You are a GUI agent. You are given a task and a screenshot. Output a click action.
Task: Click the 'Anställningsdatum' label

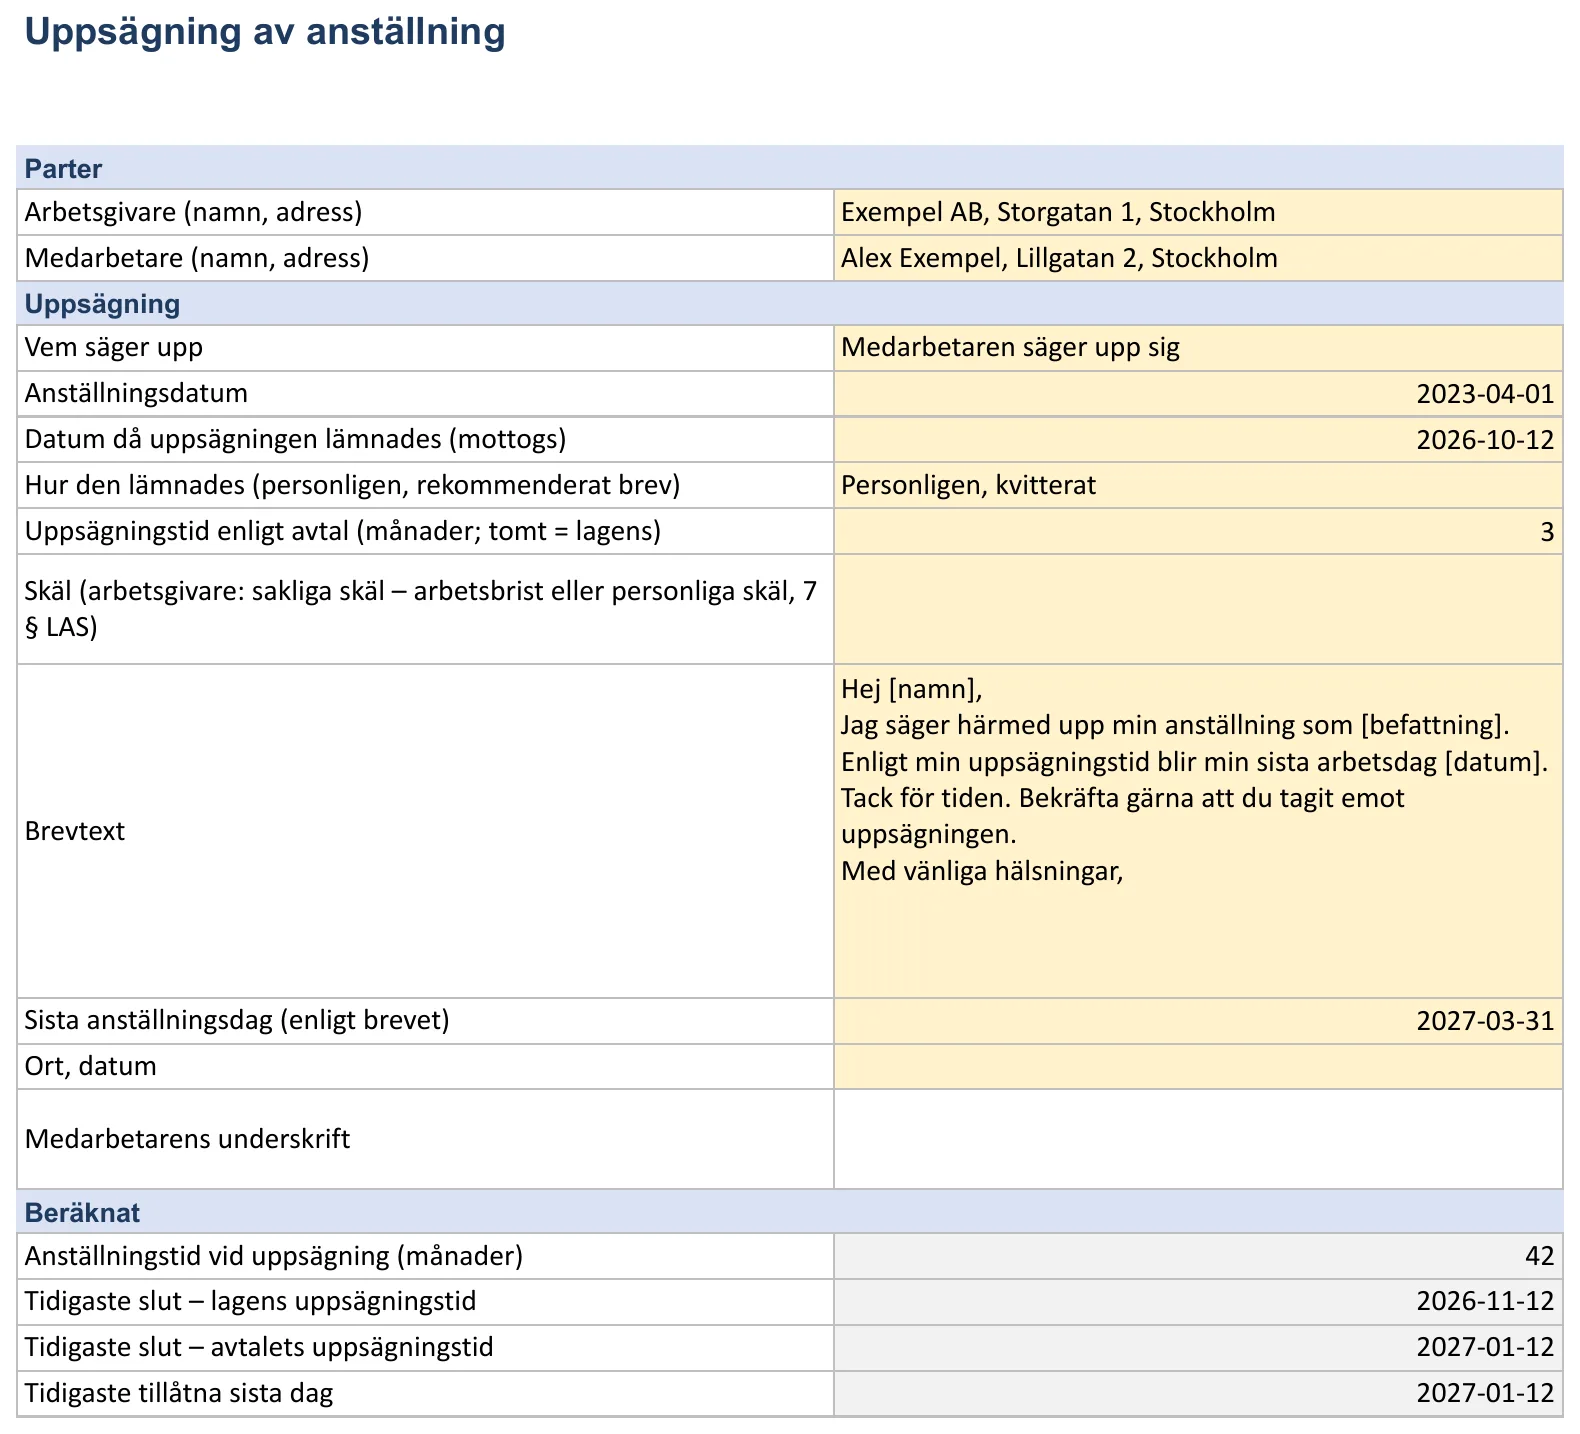click(x=136, y=393)
